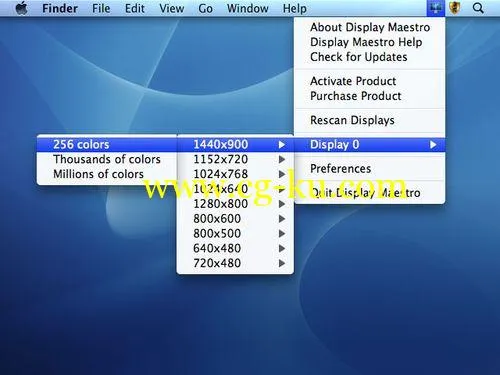500x375 pixels.
Task: Open the View menu
Action: (171, 8)
